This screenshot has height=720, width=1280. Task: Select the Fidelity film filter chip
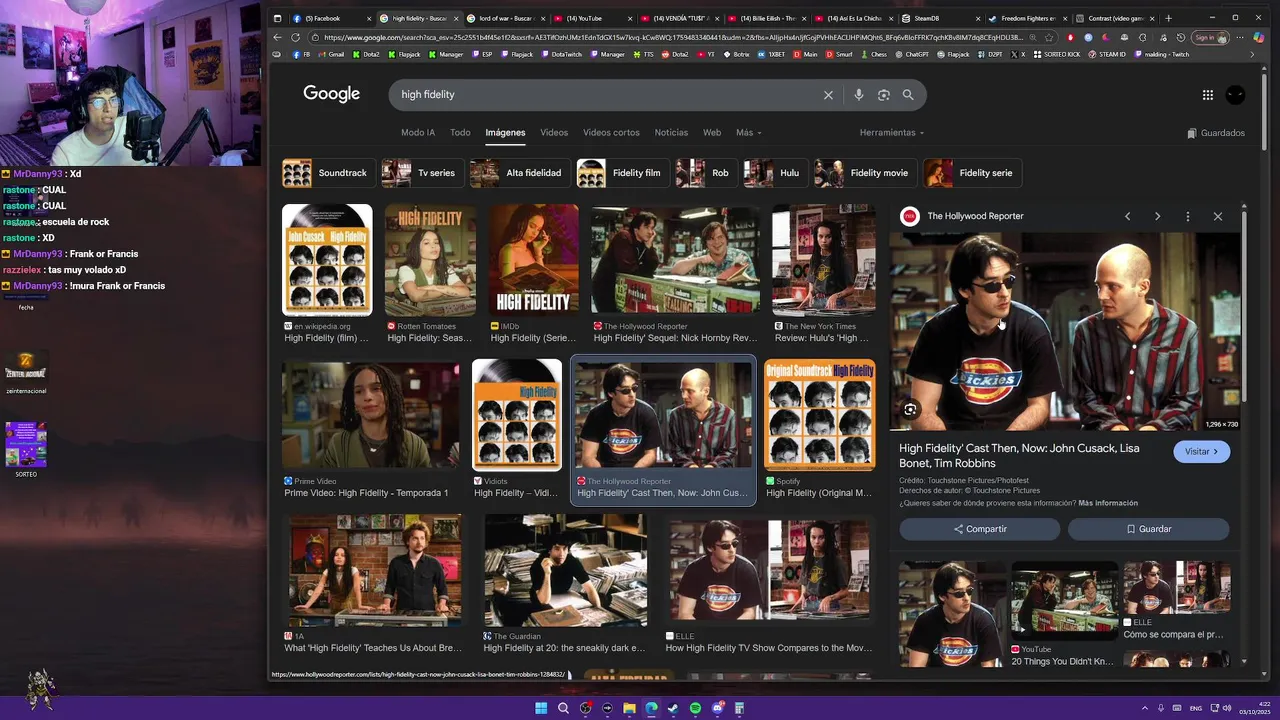[x=622, y=173]
